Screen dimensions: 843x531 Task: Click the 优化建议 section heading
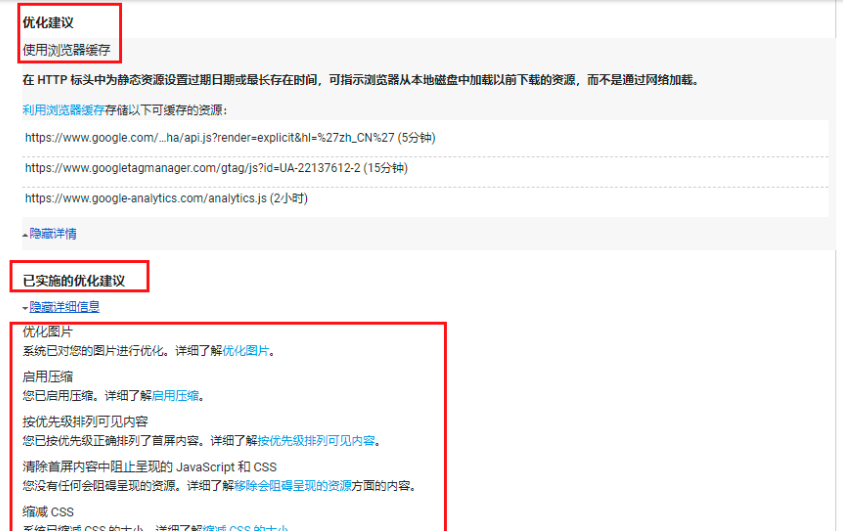pos(48,21)
